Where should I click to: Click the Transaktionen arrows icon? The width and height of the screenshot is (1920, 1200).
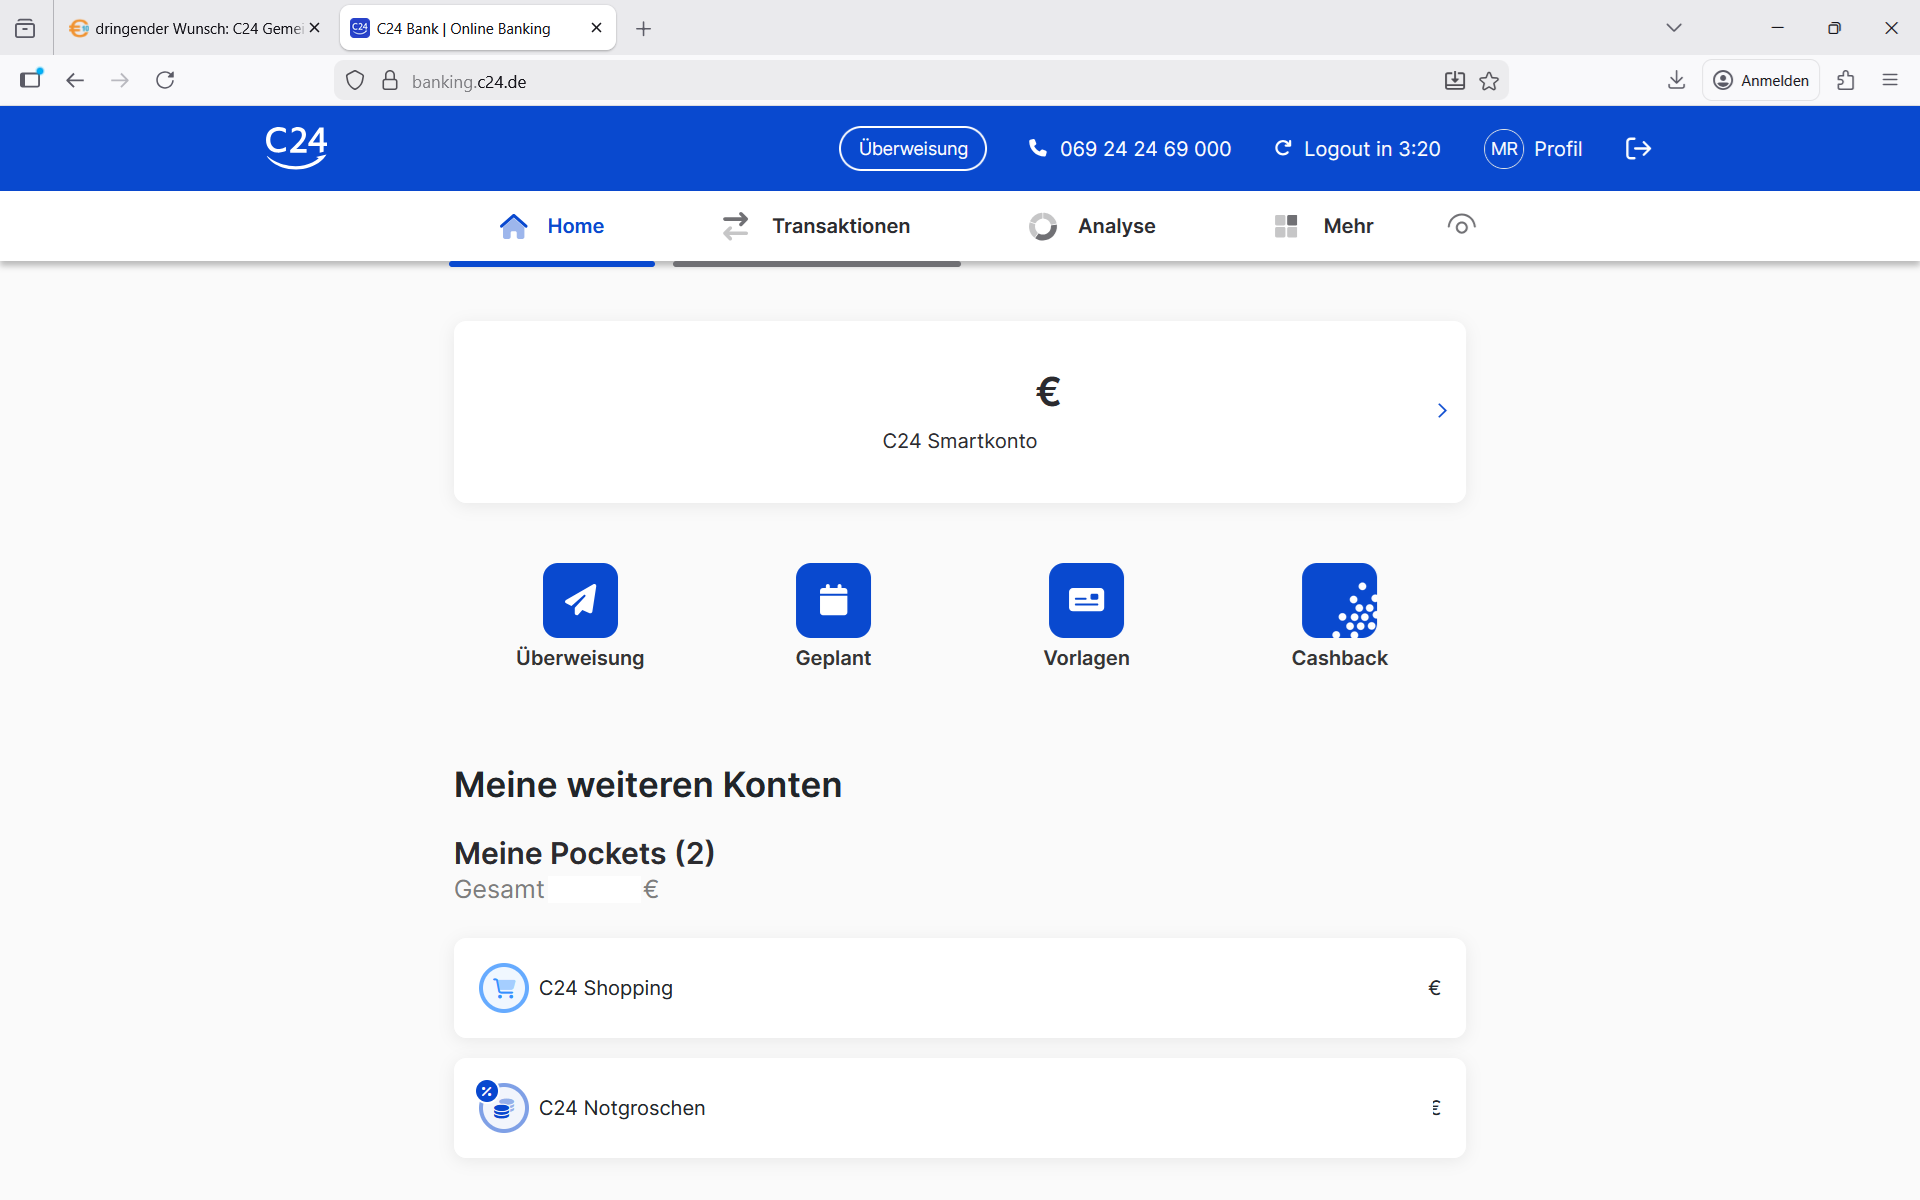pyautogui.click(x=736, y=226)
